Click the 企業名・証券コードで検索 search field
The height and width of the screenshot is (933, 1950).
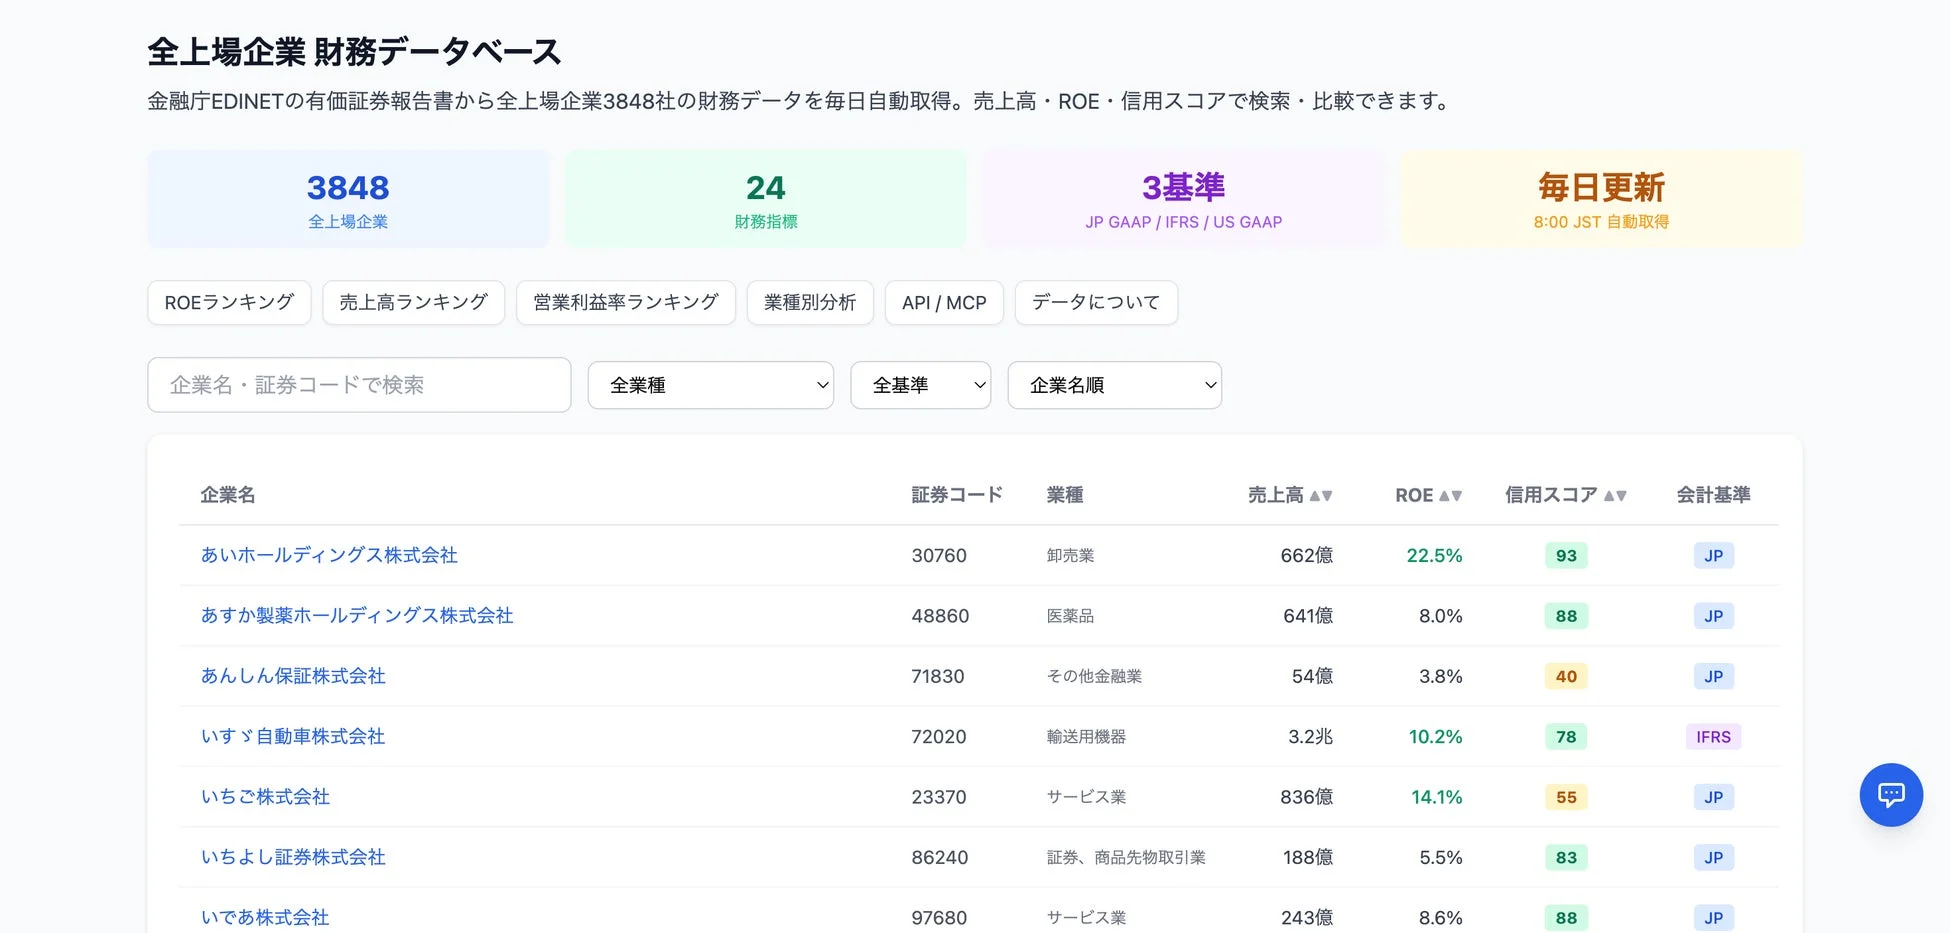tap(358, 385)
